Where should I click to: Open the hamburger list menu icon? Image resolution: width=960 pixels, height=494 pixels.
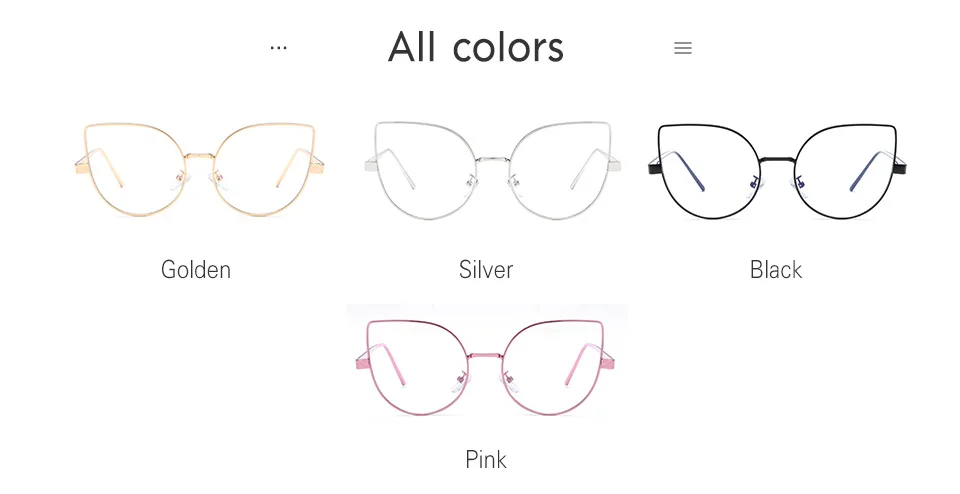click(x=683, y=48)
